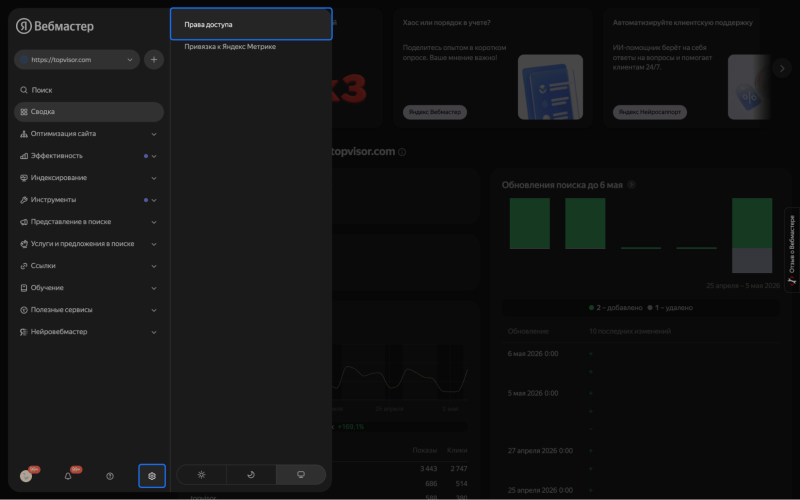Click the Обучение book icon

[23, 287]
